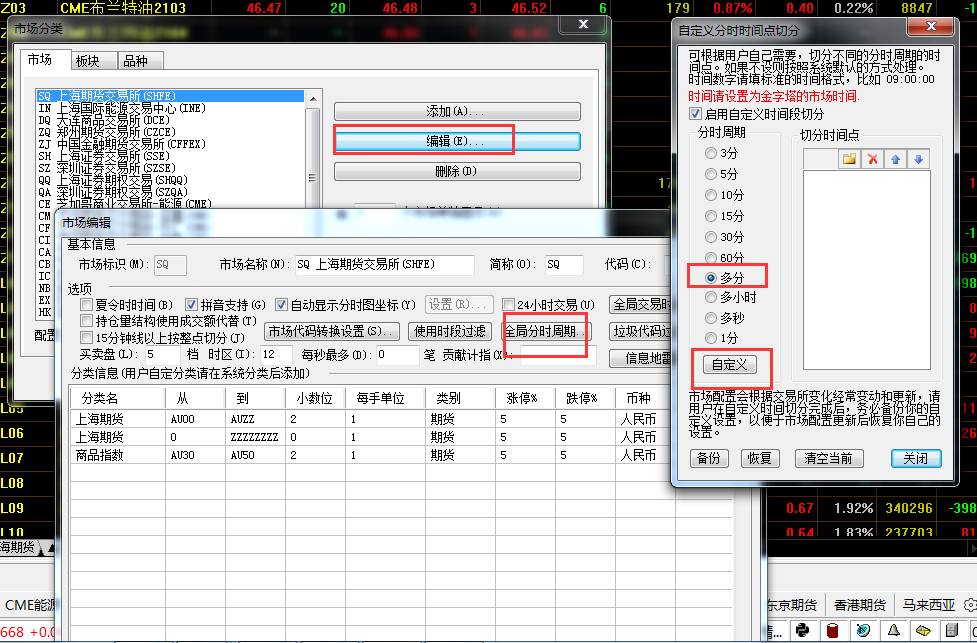Check the 24小时交易 option
This screenshot has width=977, height=643.
[509, 304]
